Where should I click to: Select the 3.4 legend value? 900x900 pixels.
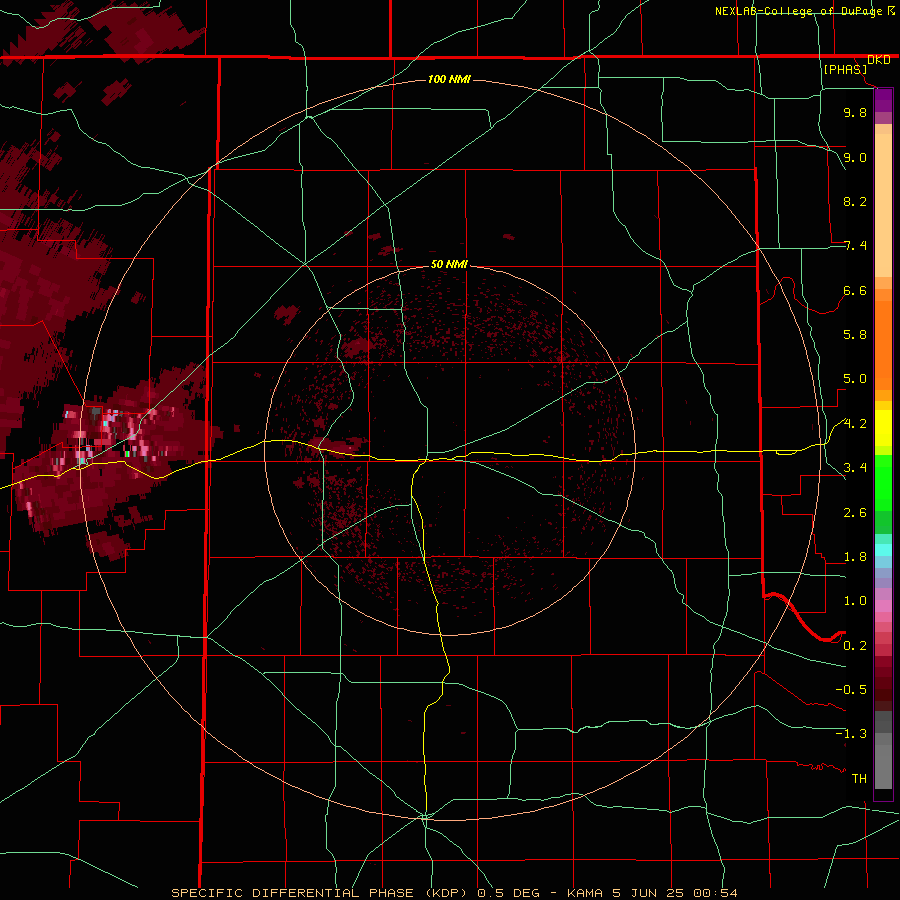pyautogui.click(x=855, y=468)
